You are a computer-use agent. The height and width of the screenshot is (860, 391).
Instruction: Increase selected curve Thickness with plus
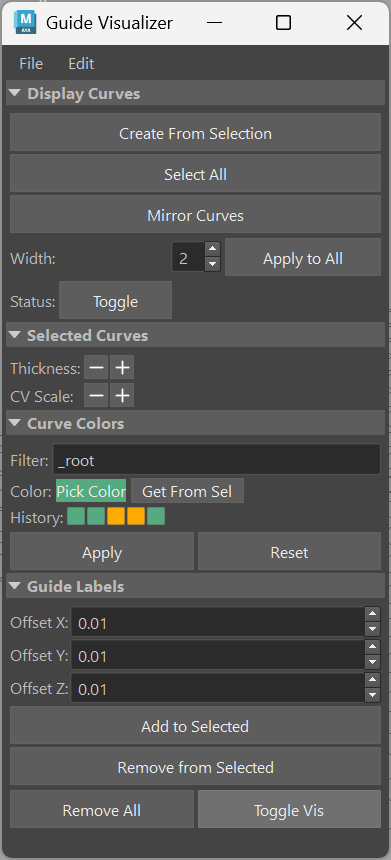[122, 368]
